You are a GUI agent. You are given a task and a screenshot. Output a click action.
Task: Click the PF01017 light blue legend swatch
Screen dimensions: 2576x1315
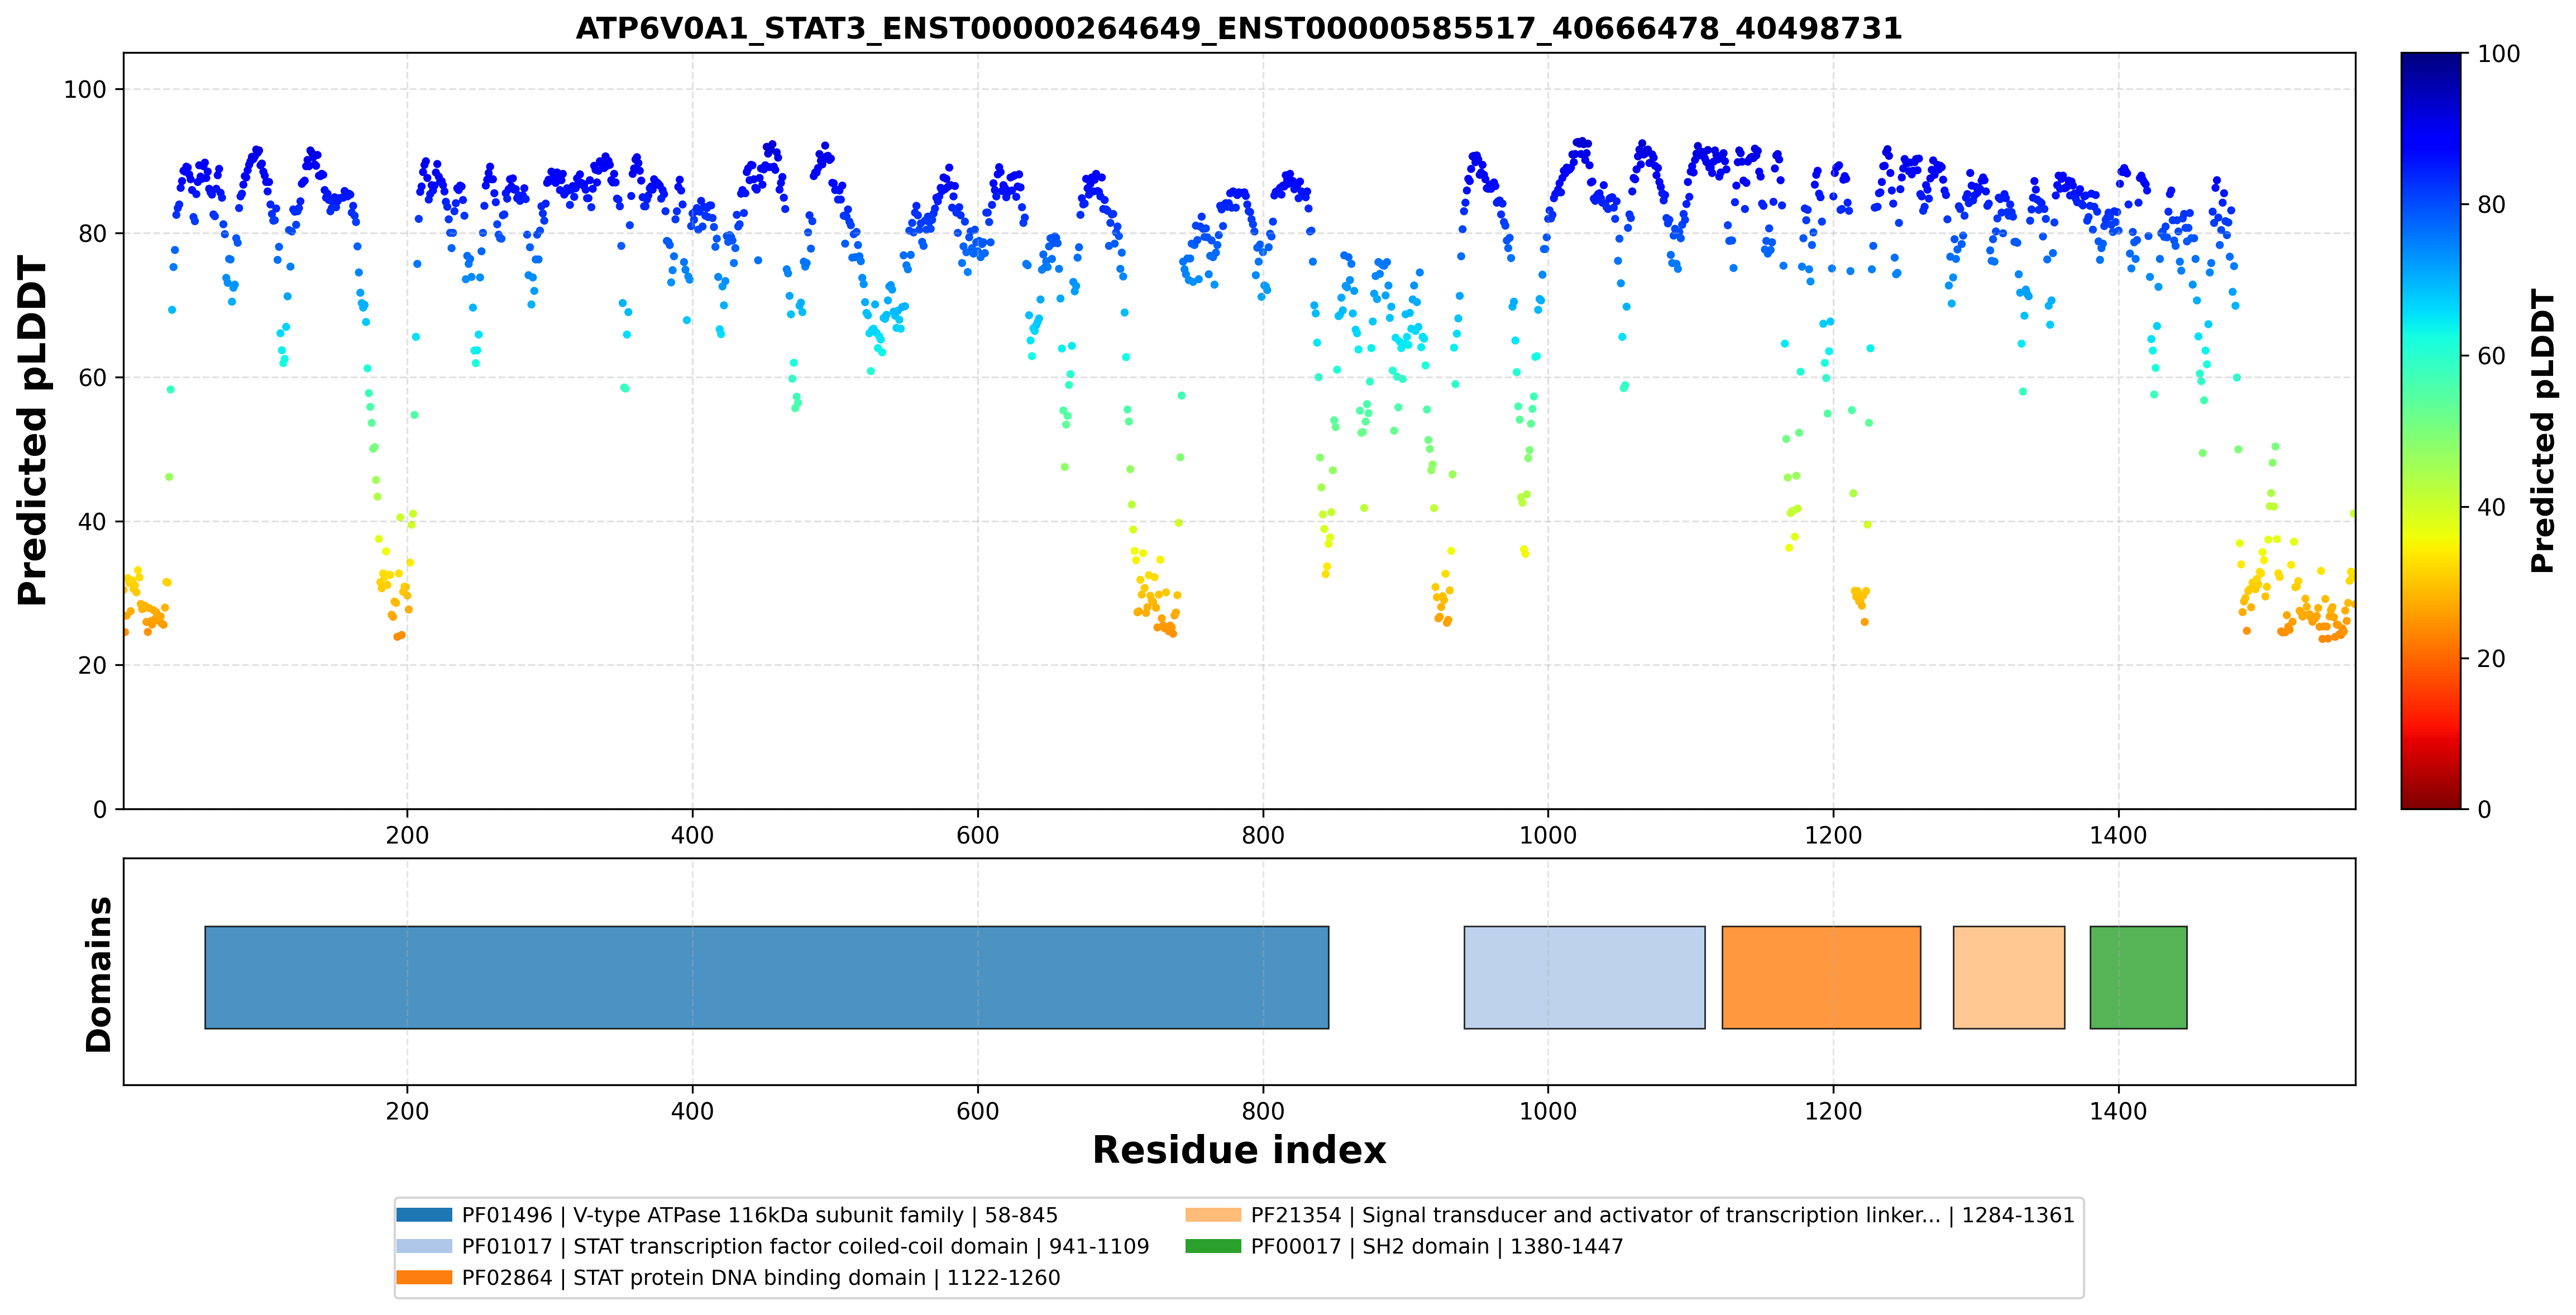(x=424, y=1246)
